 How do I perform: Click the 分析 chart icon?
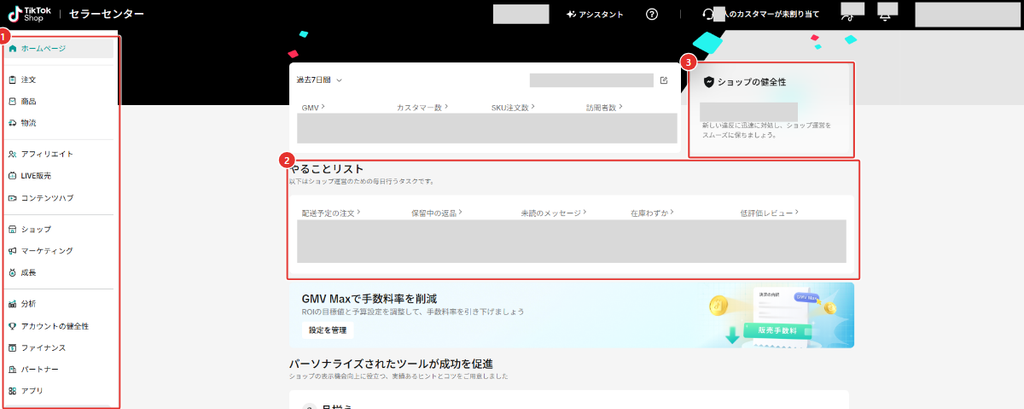click(12, 304)
